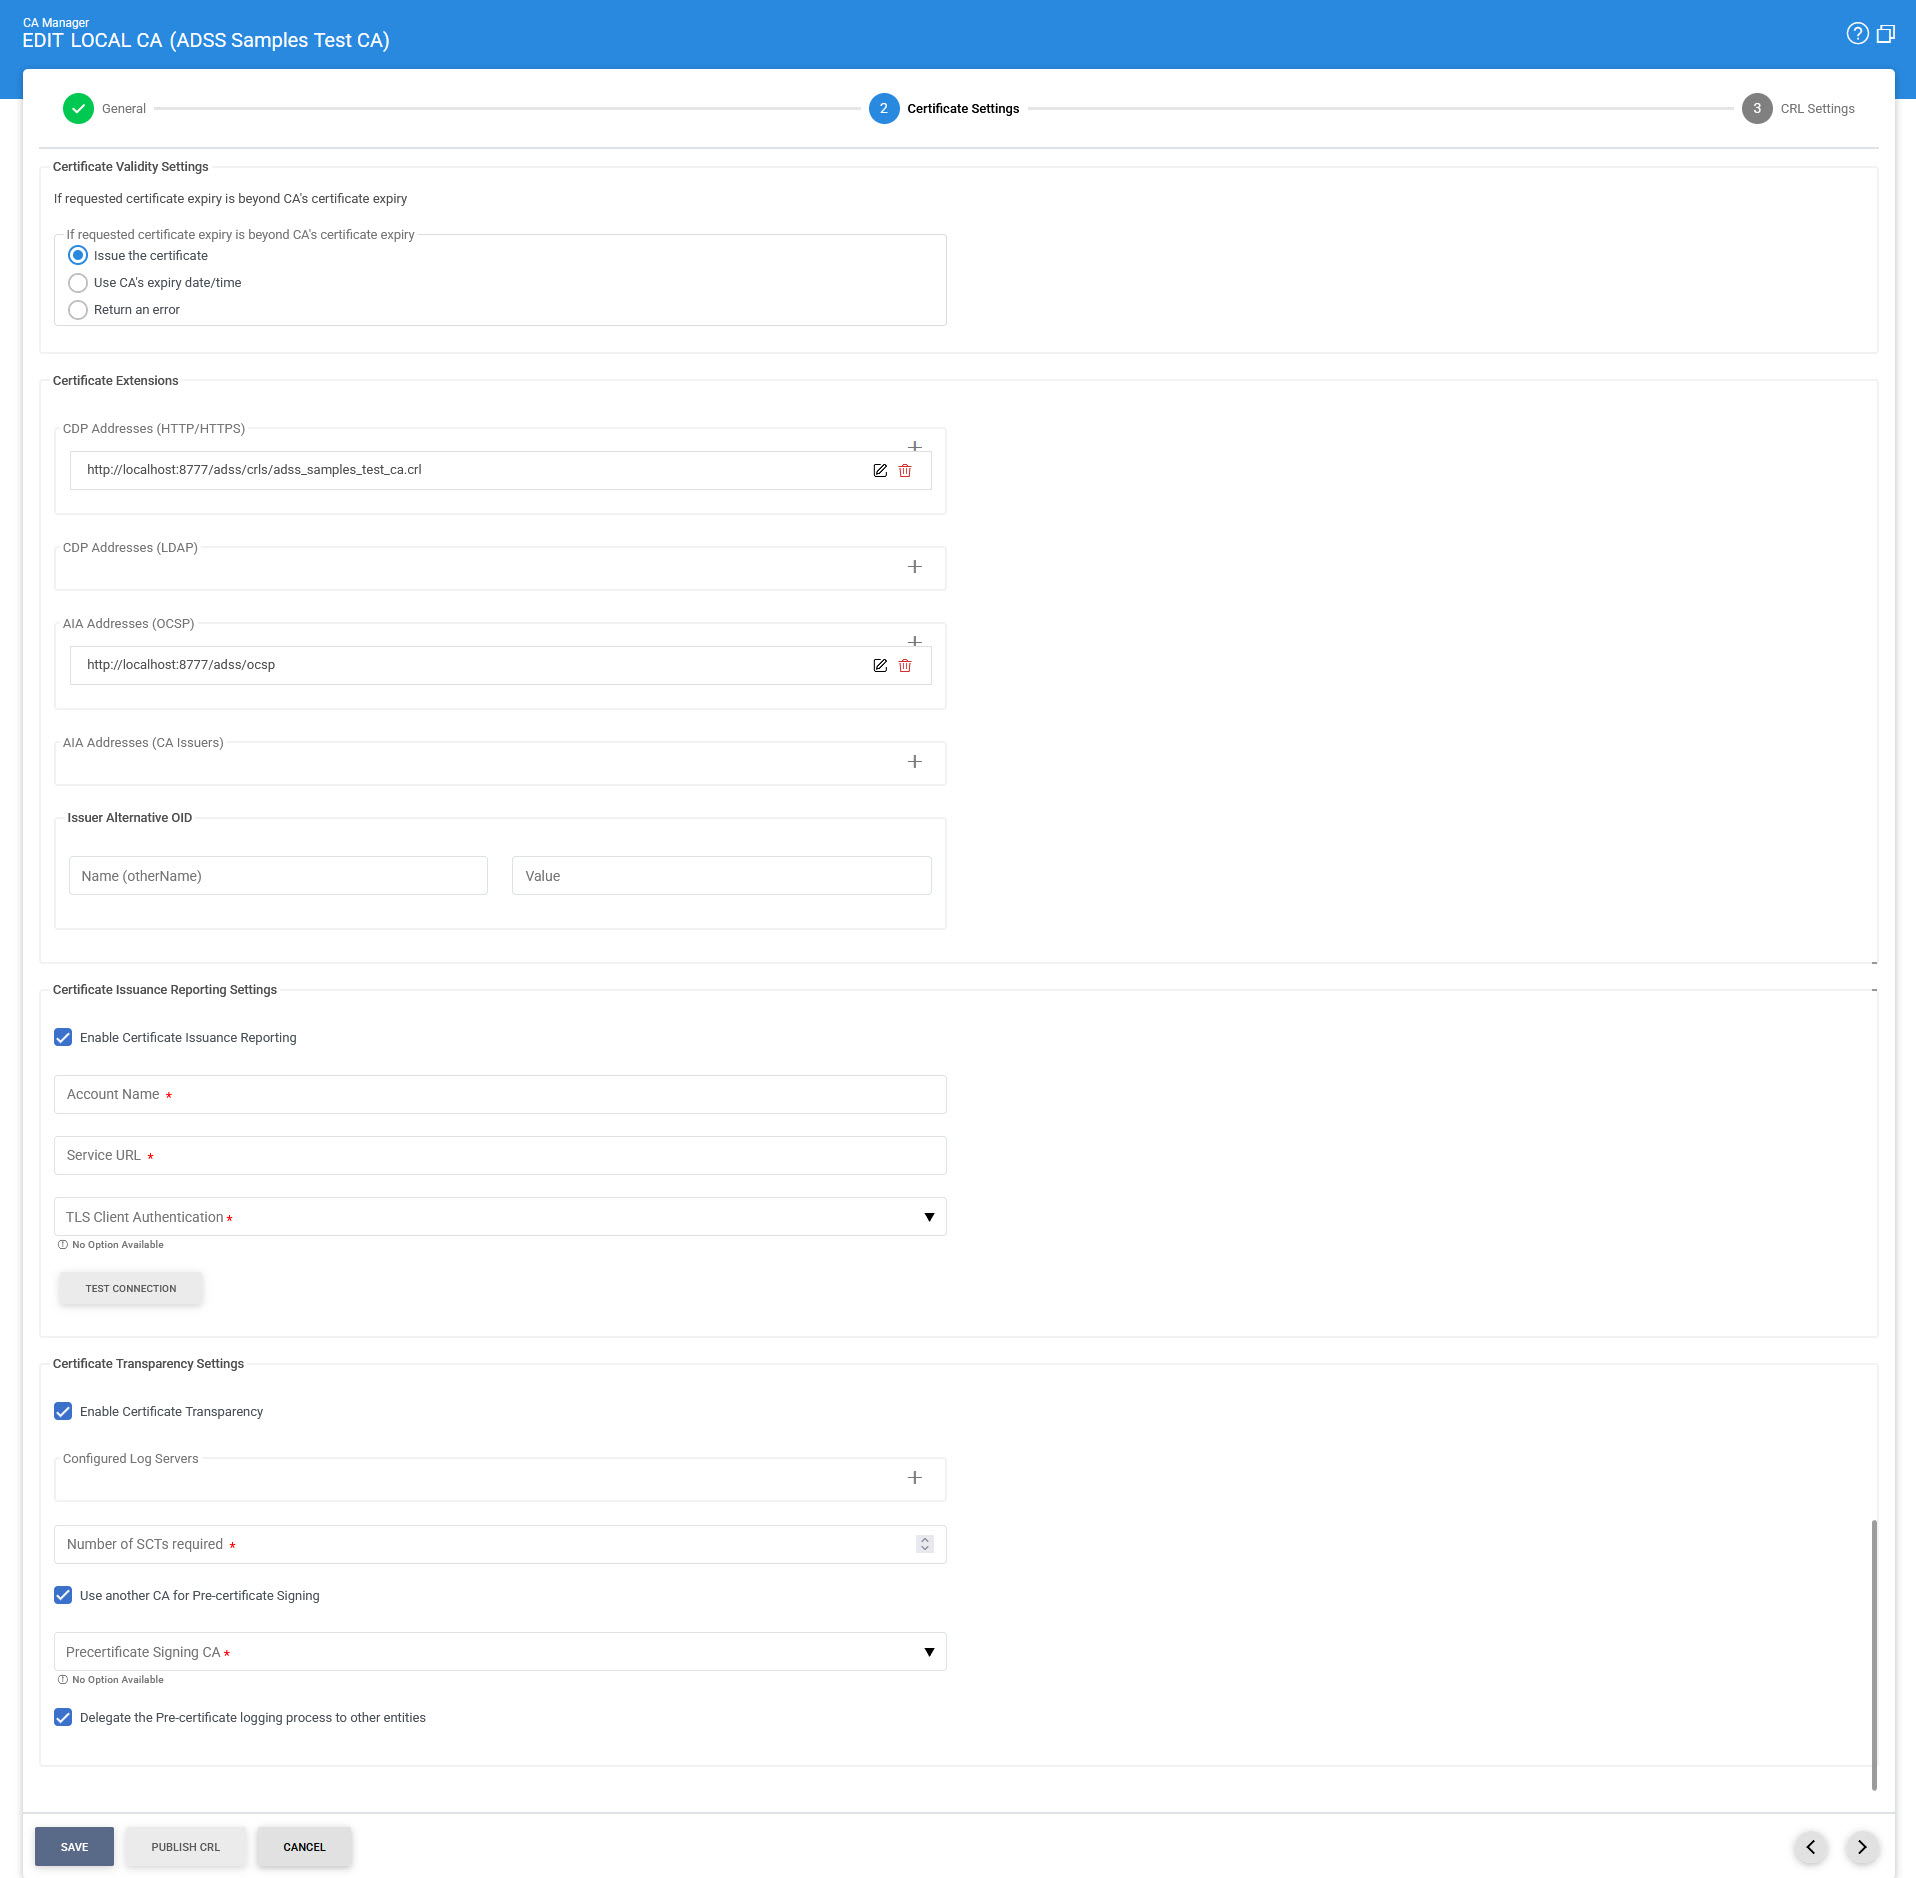Add a CDP LDAP address
The height and width of the screenshot is (1878, 1916).
point(914,567)
